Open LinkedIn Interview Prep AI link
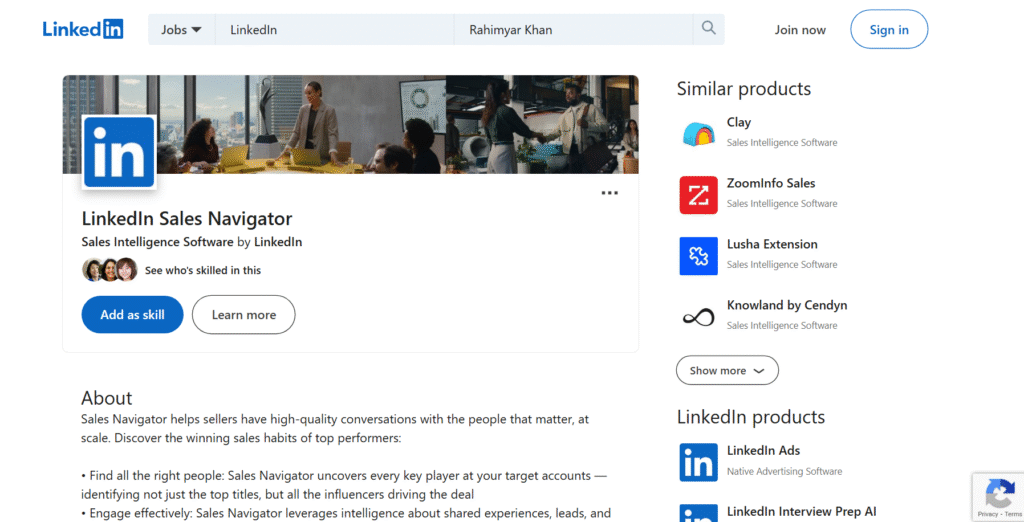The image size is (1024, 522). coord(801,512)
